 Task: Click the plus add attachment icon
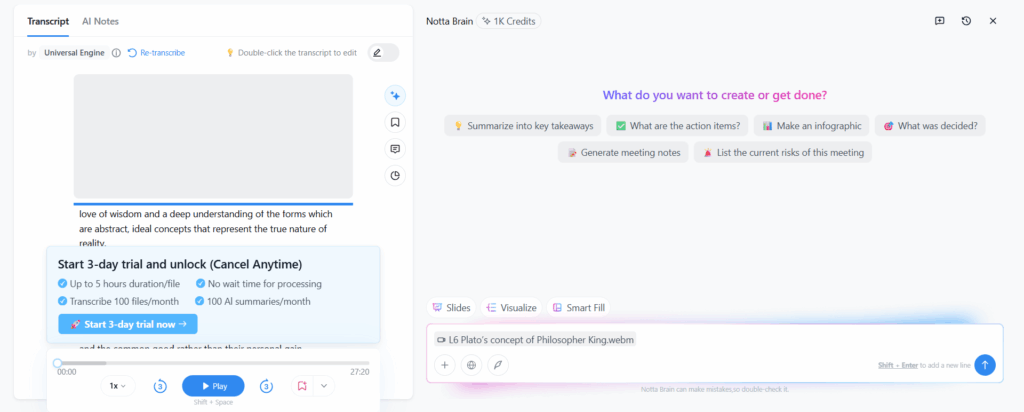click(x=445, y=365)
